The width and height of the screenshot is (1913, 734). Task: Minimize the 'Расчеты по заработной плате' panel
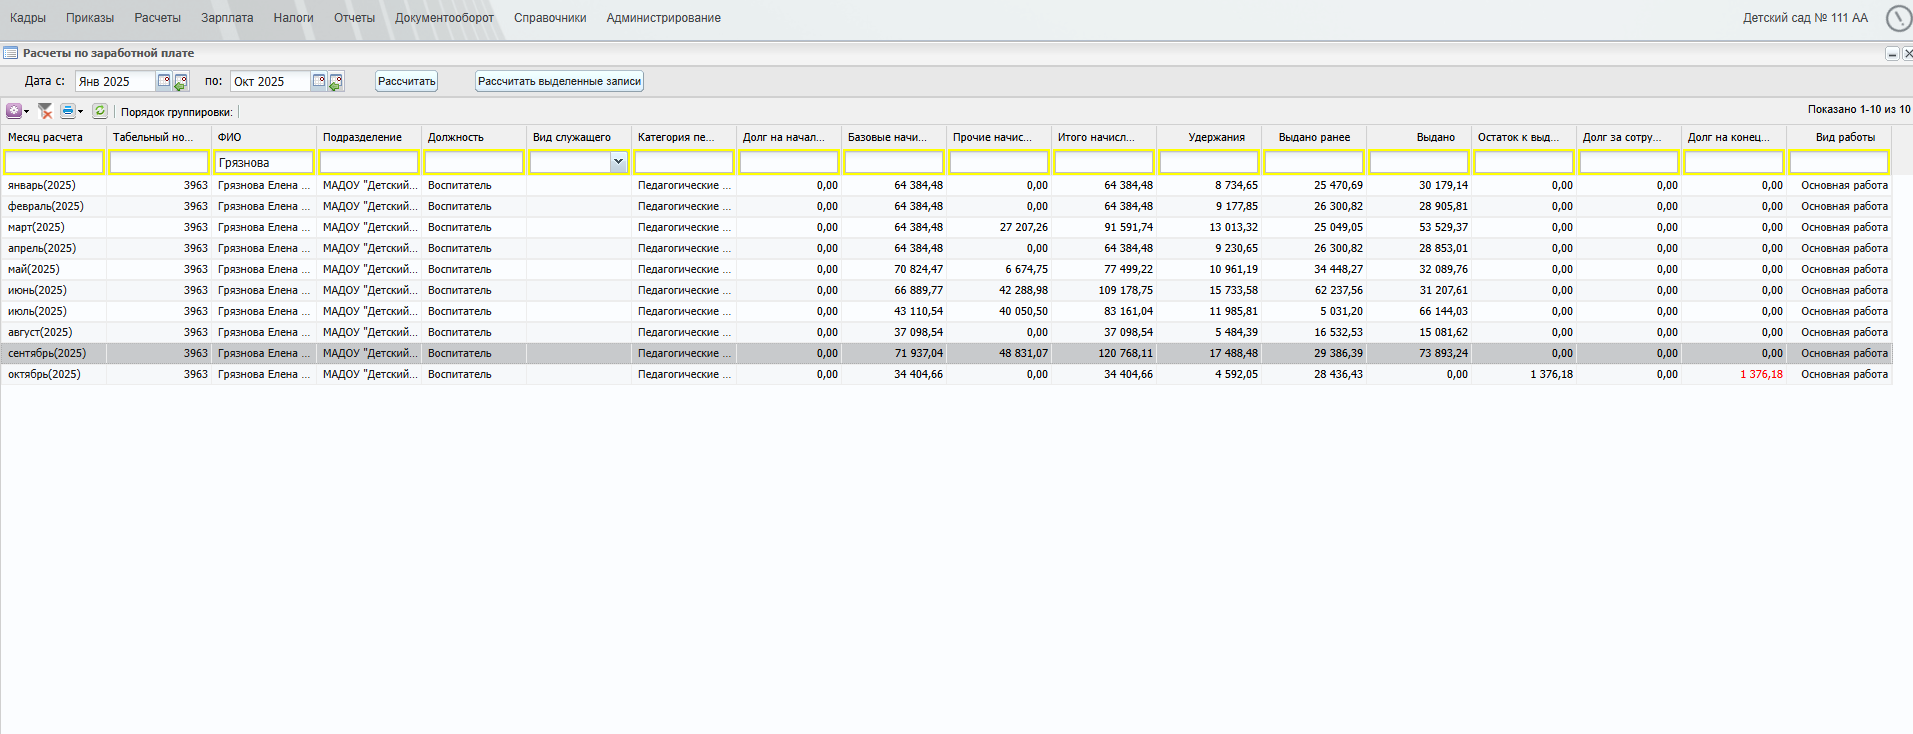1891,54
